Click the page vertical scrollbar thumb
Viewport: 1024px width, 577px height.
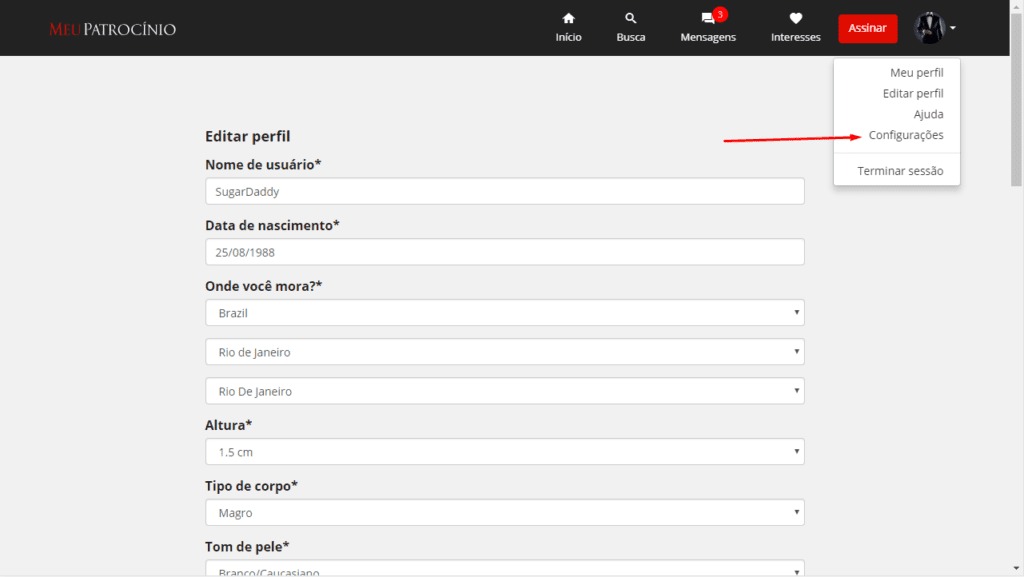point(1016,98)
